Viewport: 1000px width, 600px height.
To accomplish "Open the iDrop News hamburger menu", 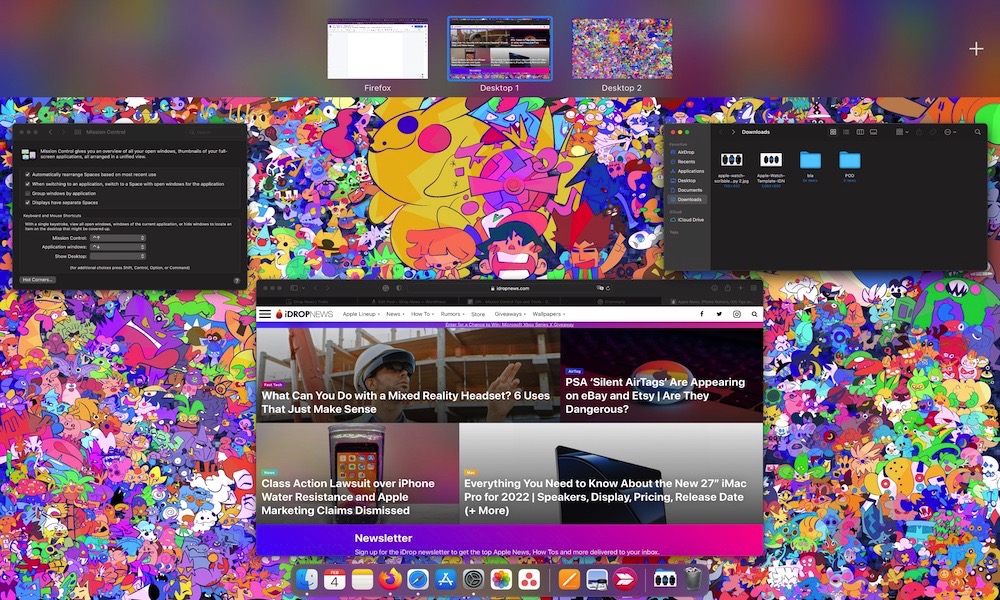I will pos(265,314).
